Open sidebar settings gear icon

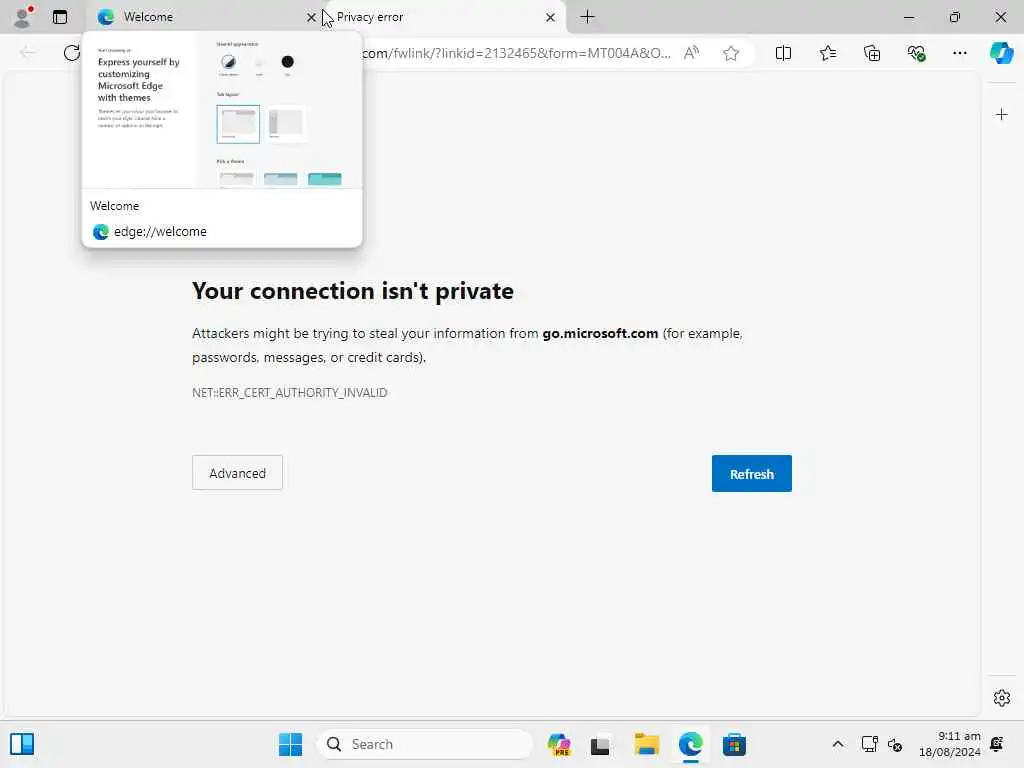pos(1002,698)
